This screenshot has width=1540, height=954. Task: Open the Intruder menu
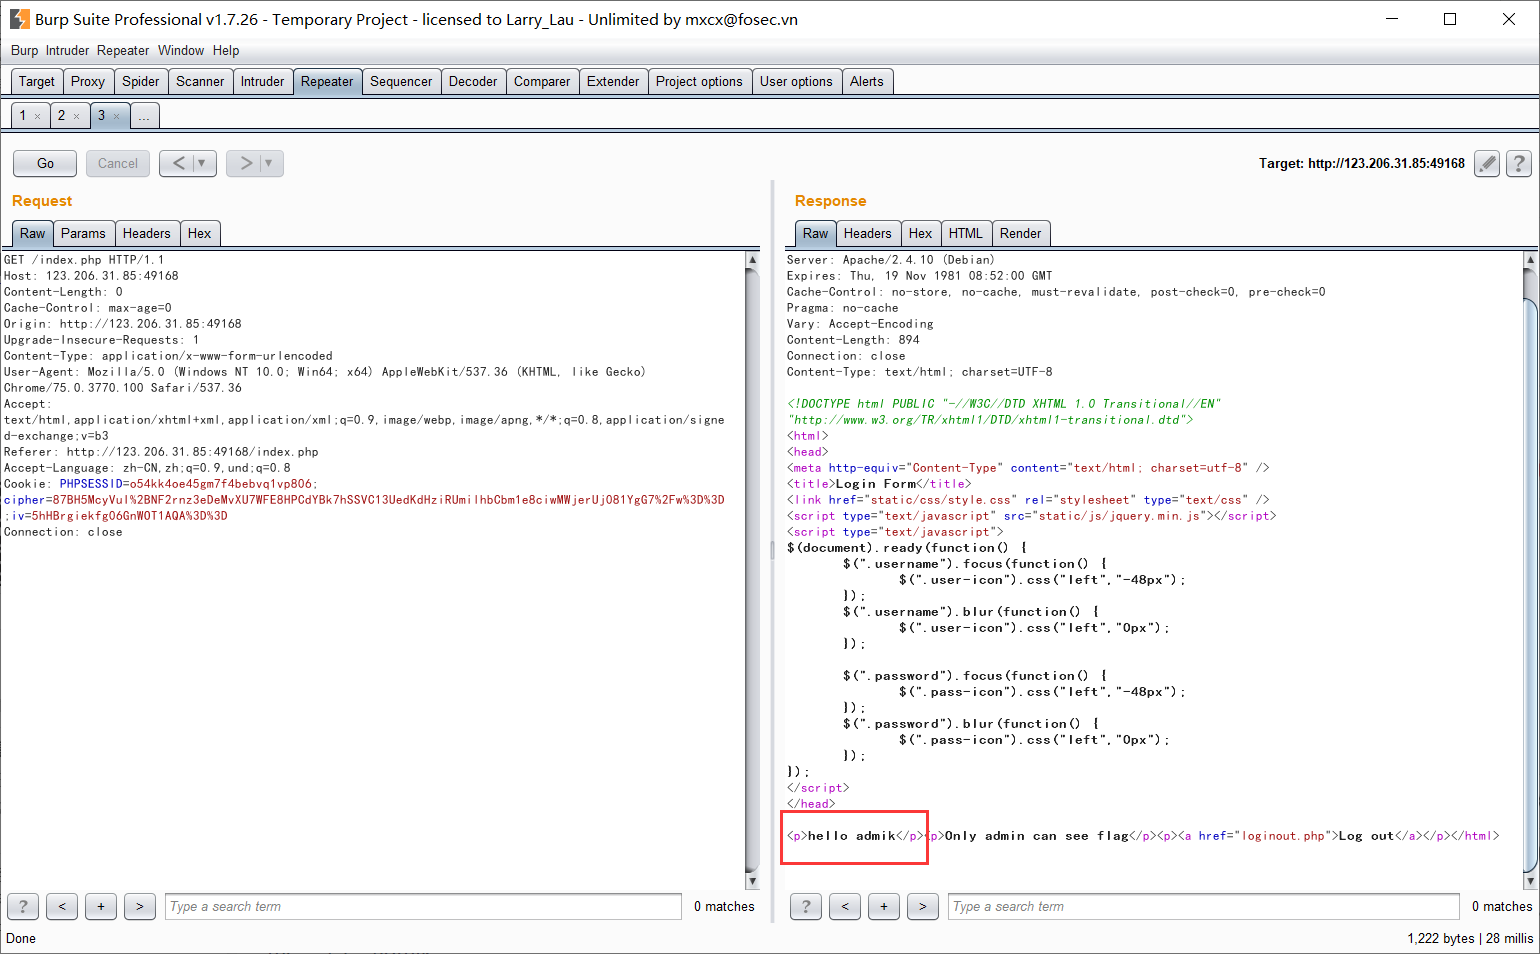coord(67,50)
